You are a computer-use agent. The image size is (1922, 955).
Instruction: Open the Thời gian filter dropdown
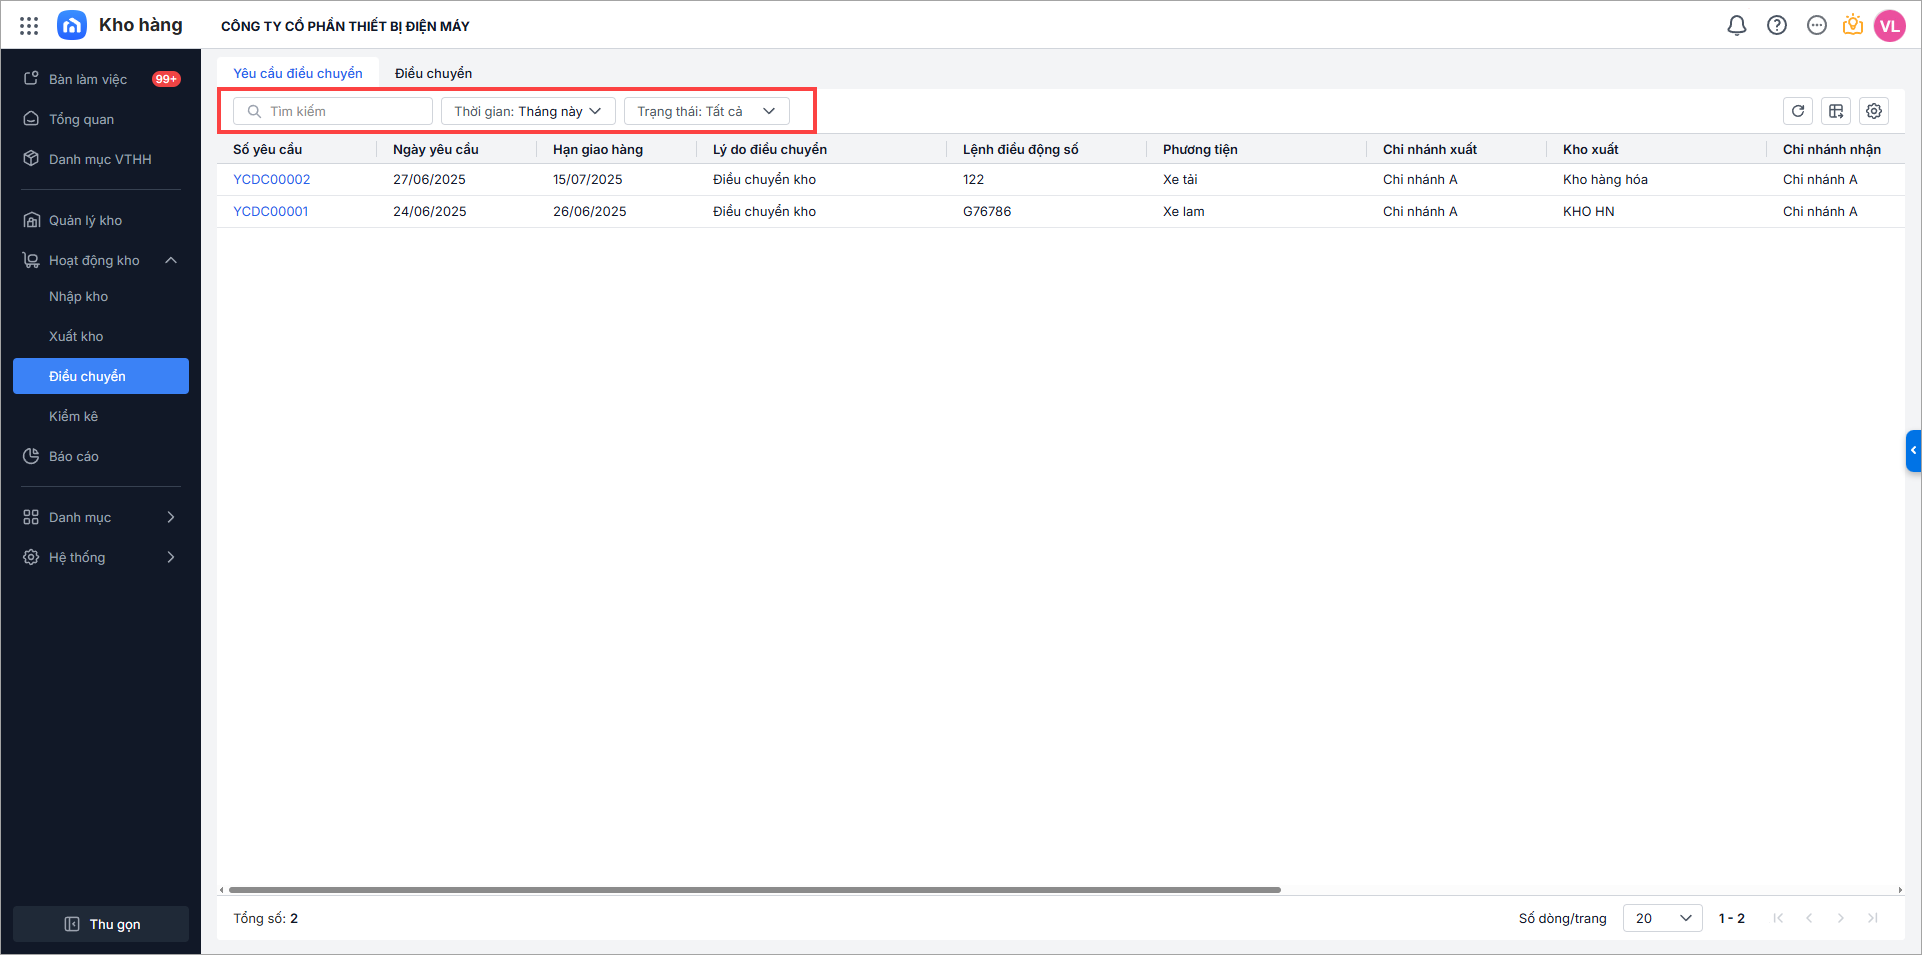pos(528,111)
